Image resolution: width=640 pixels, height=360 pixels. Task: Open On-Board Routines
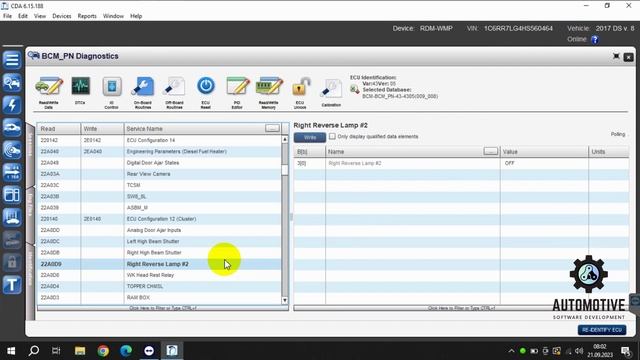143,93
